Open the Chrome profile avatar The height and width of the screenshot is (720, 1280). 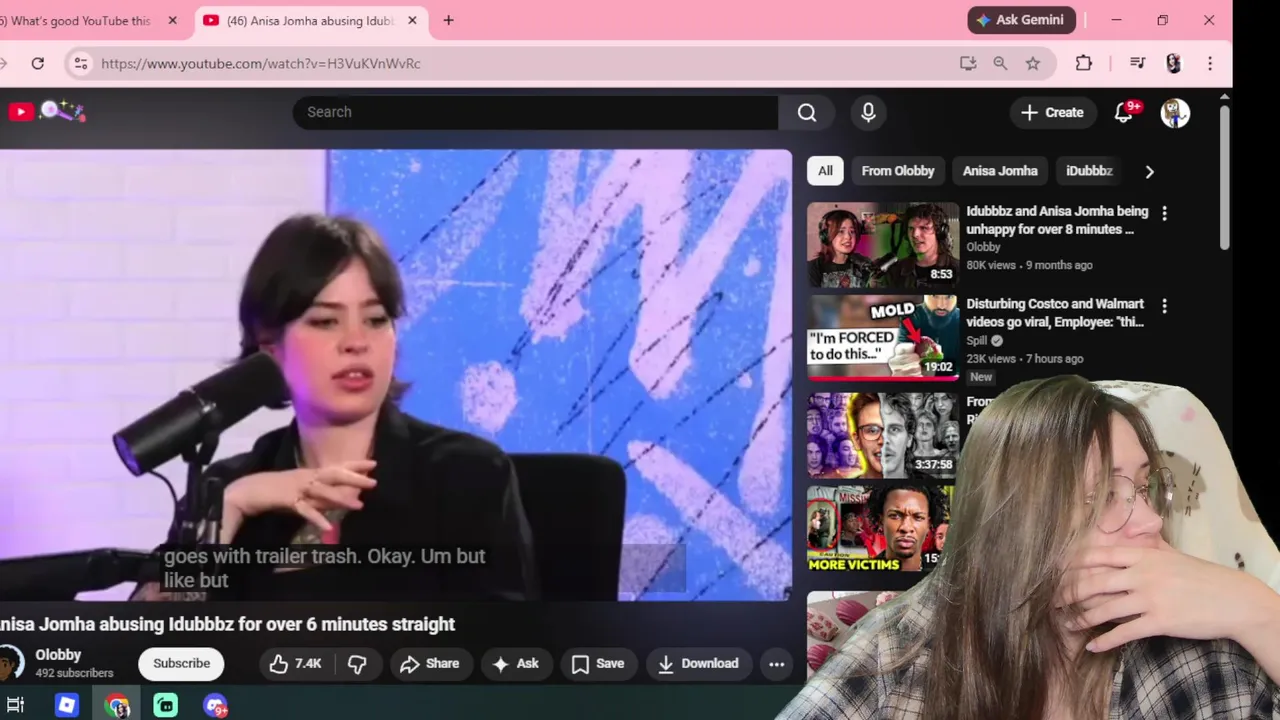(x=1174, y=63)
